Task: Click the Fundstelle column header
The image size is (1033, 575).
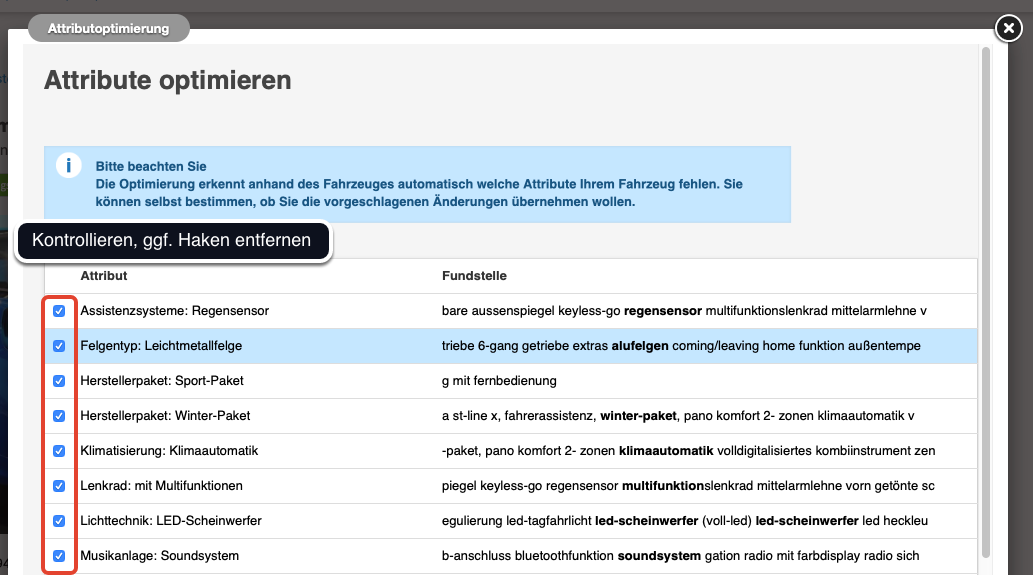Action: point(474,276)
